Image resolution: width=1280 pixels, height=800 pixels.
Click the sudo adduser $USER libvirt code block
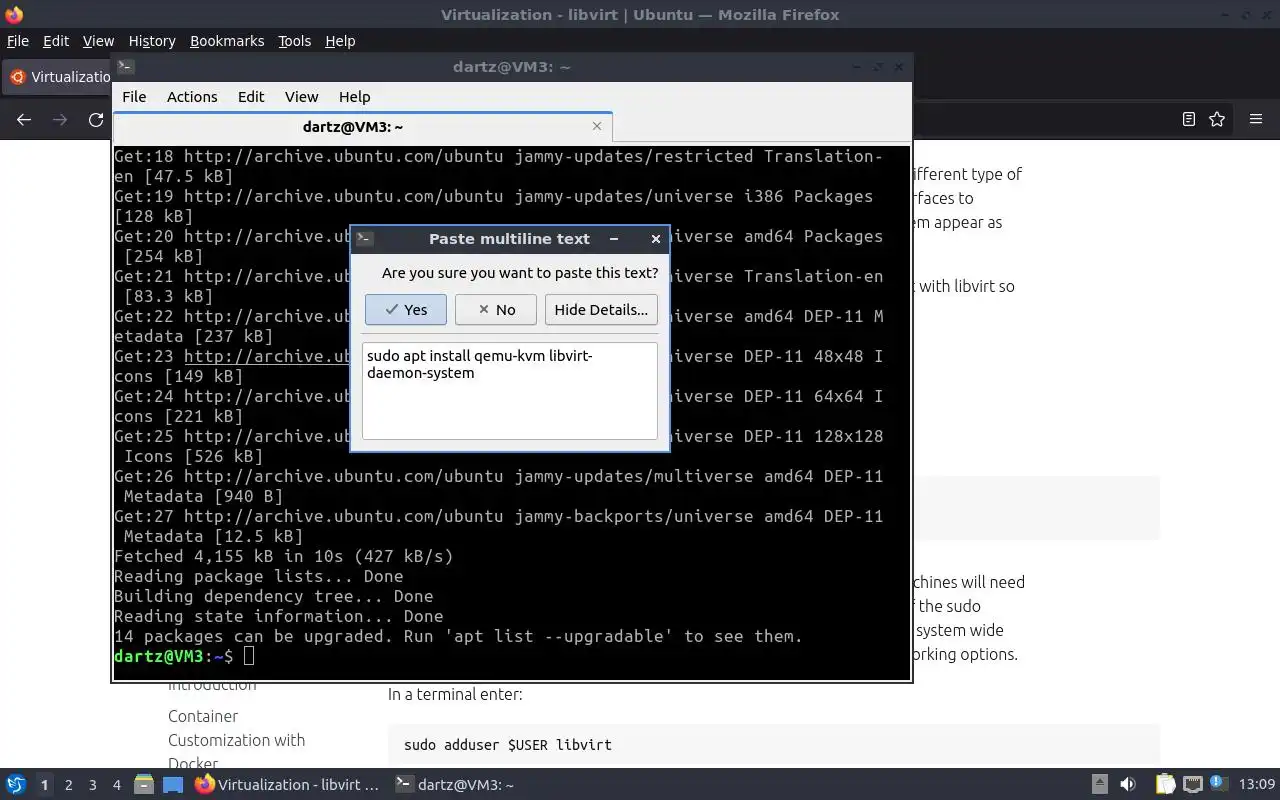[774, 745]
